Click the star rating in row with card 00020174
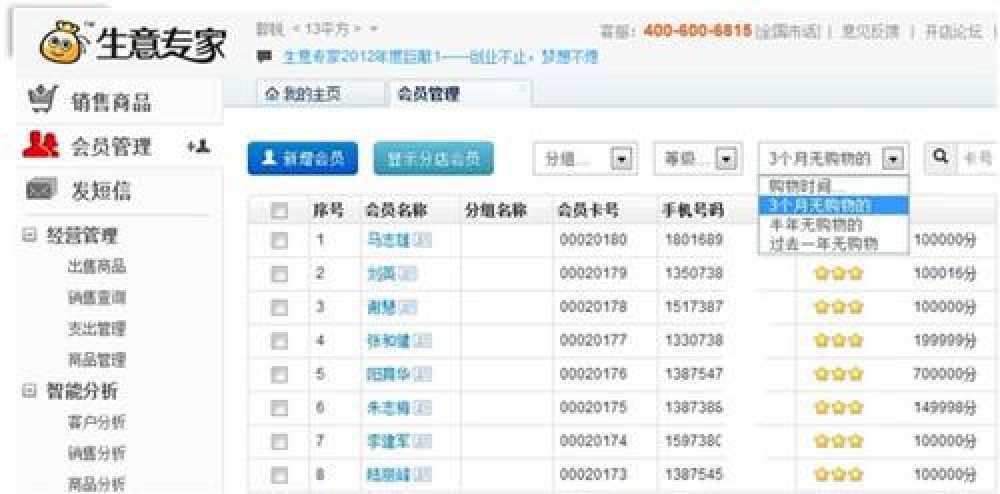 pos(839,439)
